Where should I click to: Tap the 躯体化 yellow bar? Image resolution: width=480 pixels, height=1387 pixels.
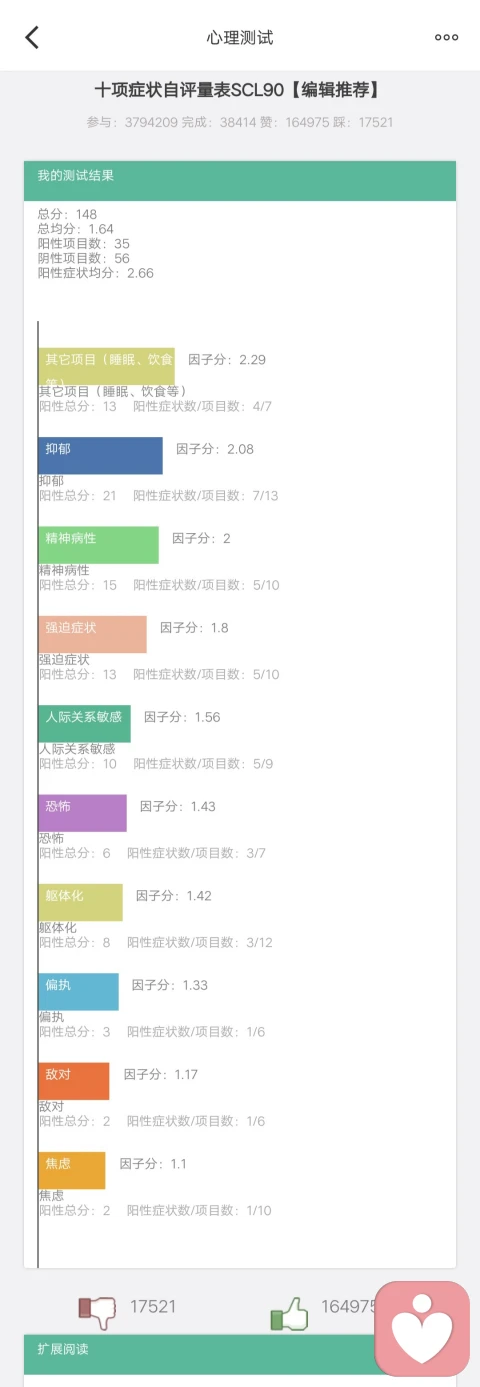pos(80,902)
